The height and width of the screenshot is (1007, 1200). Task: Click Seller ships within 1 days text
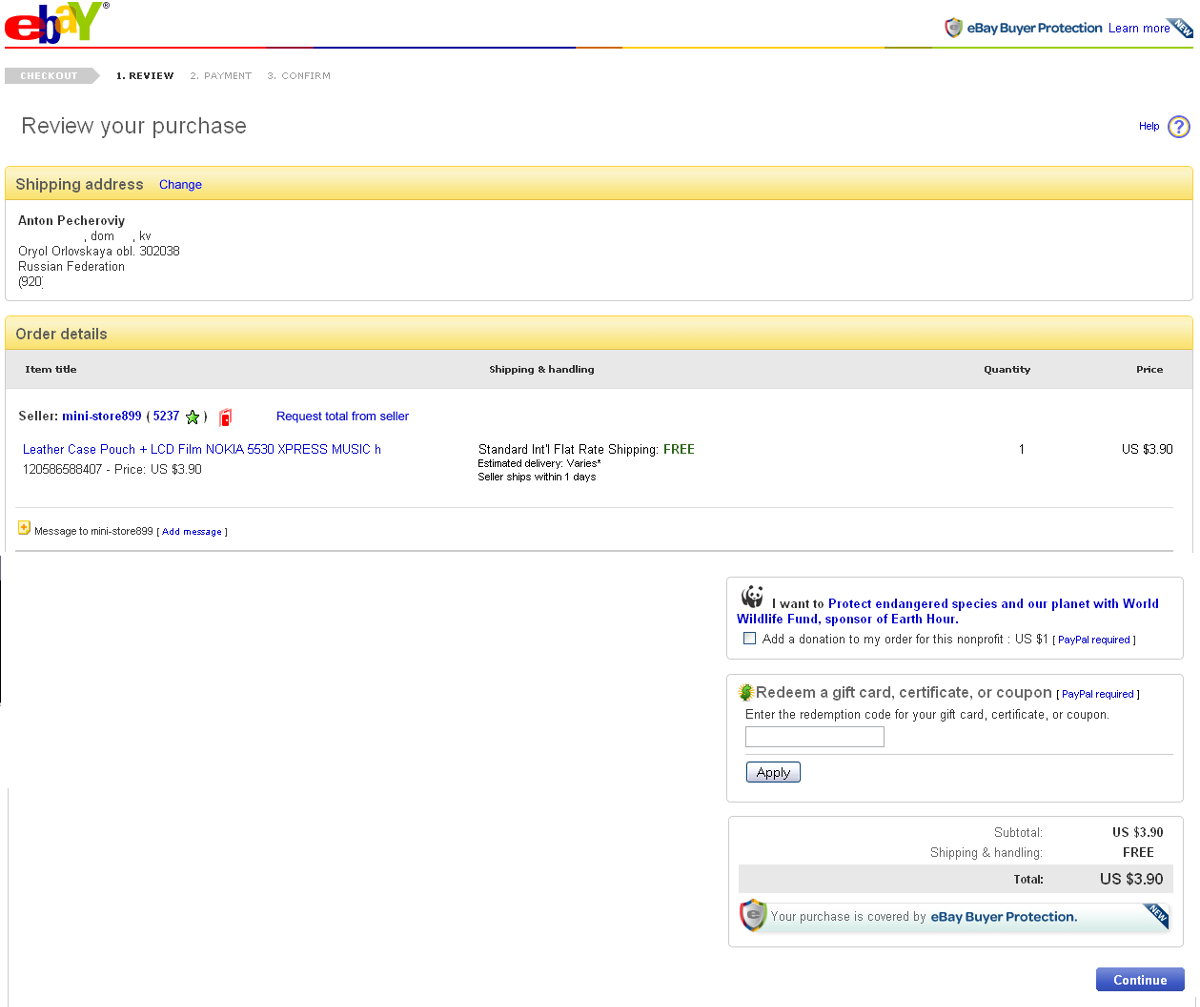(537, 477)
